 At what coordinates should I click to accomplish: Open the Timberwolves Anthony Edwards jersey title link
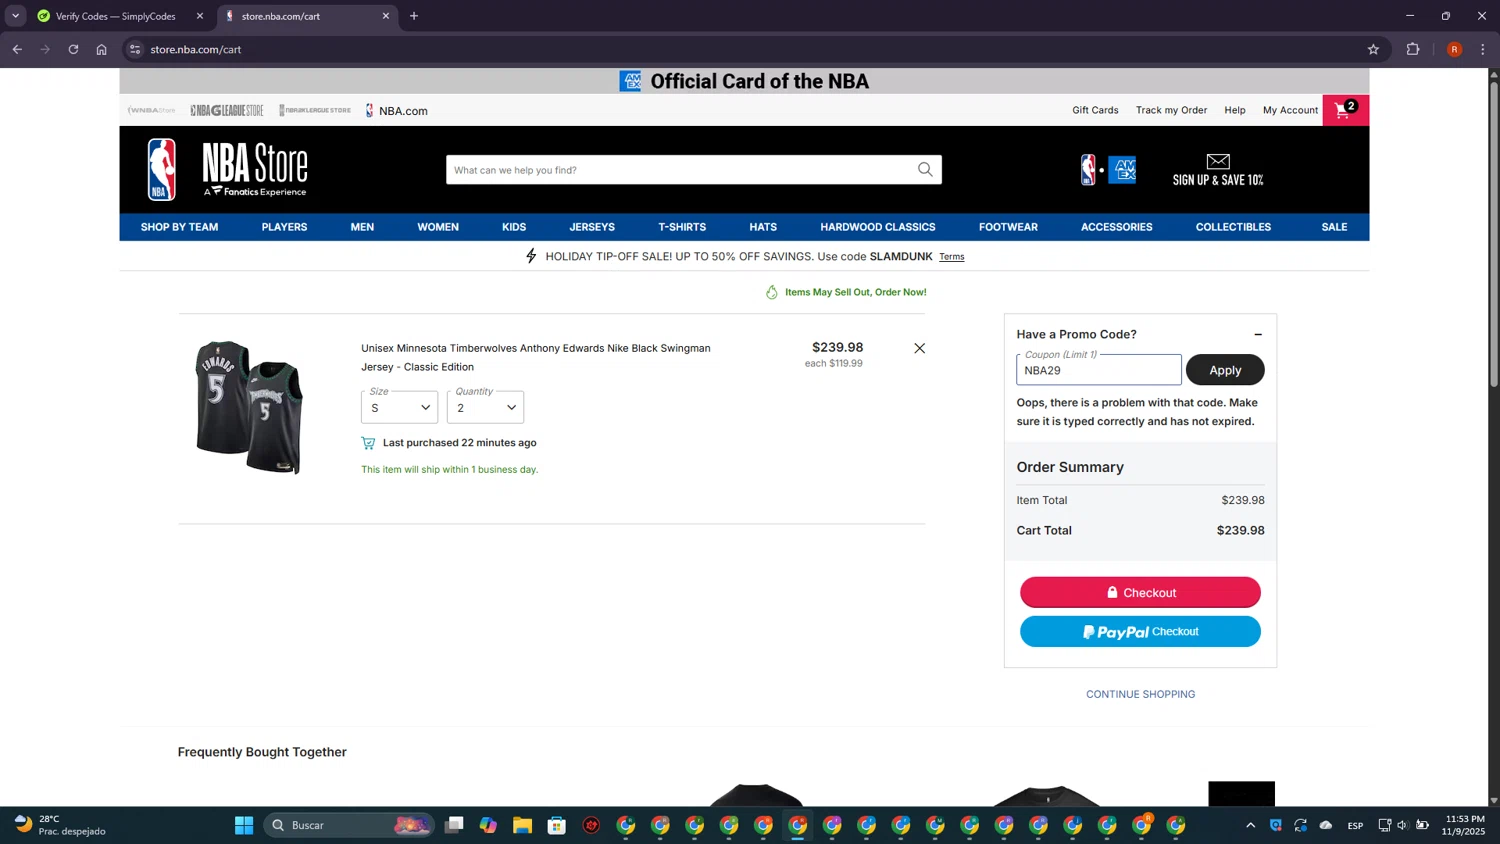point(536,357)
